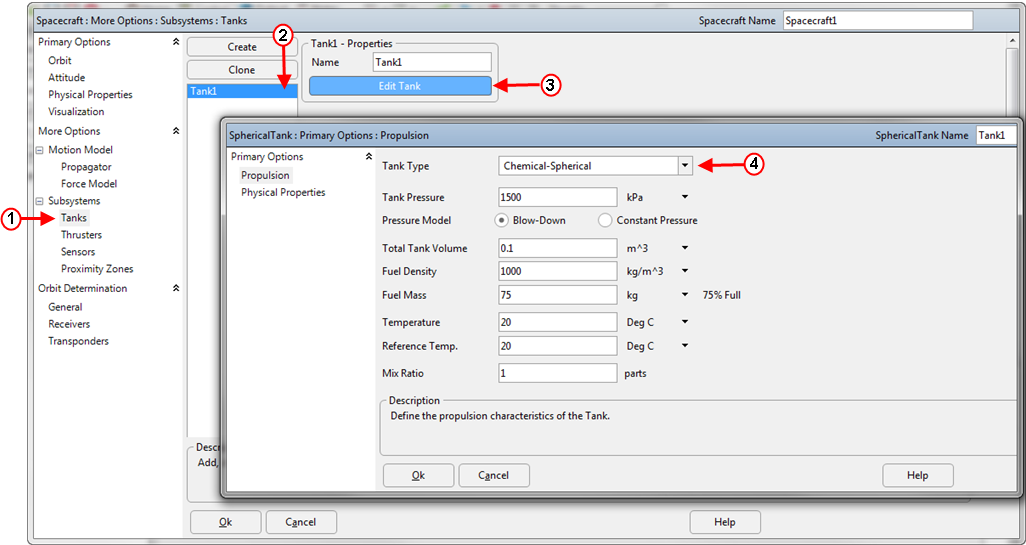Open Visualization page in sidebar
This screenshot has height=545, width=1026.
pyautogui.click(x=76, y=111)
